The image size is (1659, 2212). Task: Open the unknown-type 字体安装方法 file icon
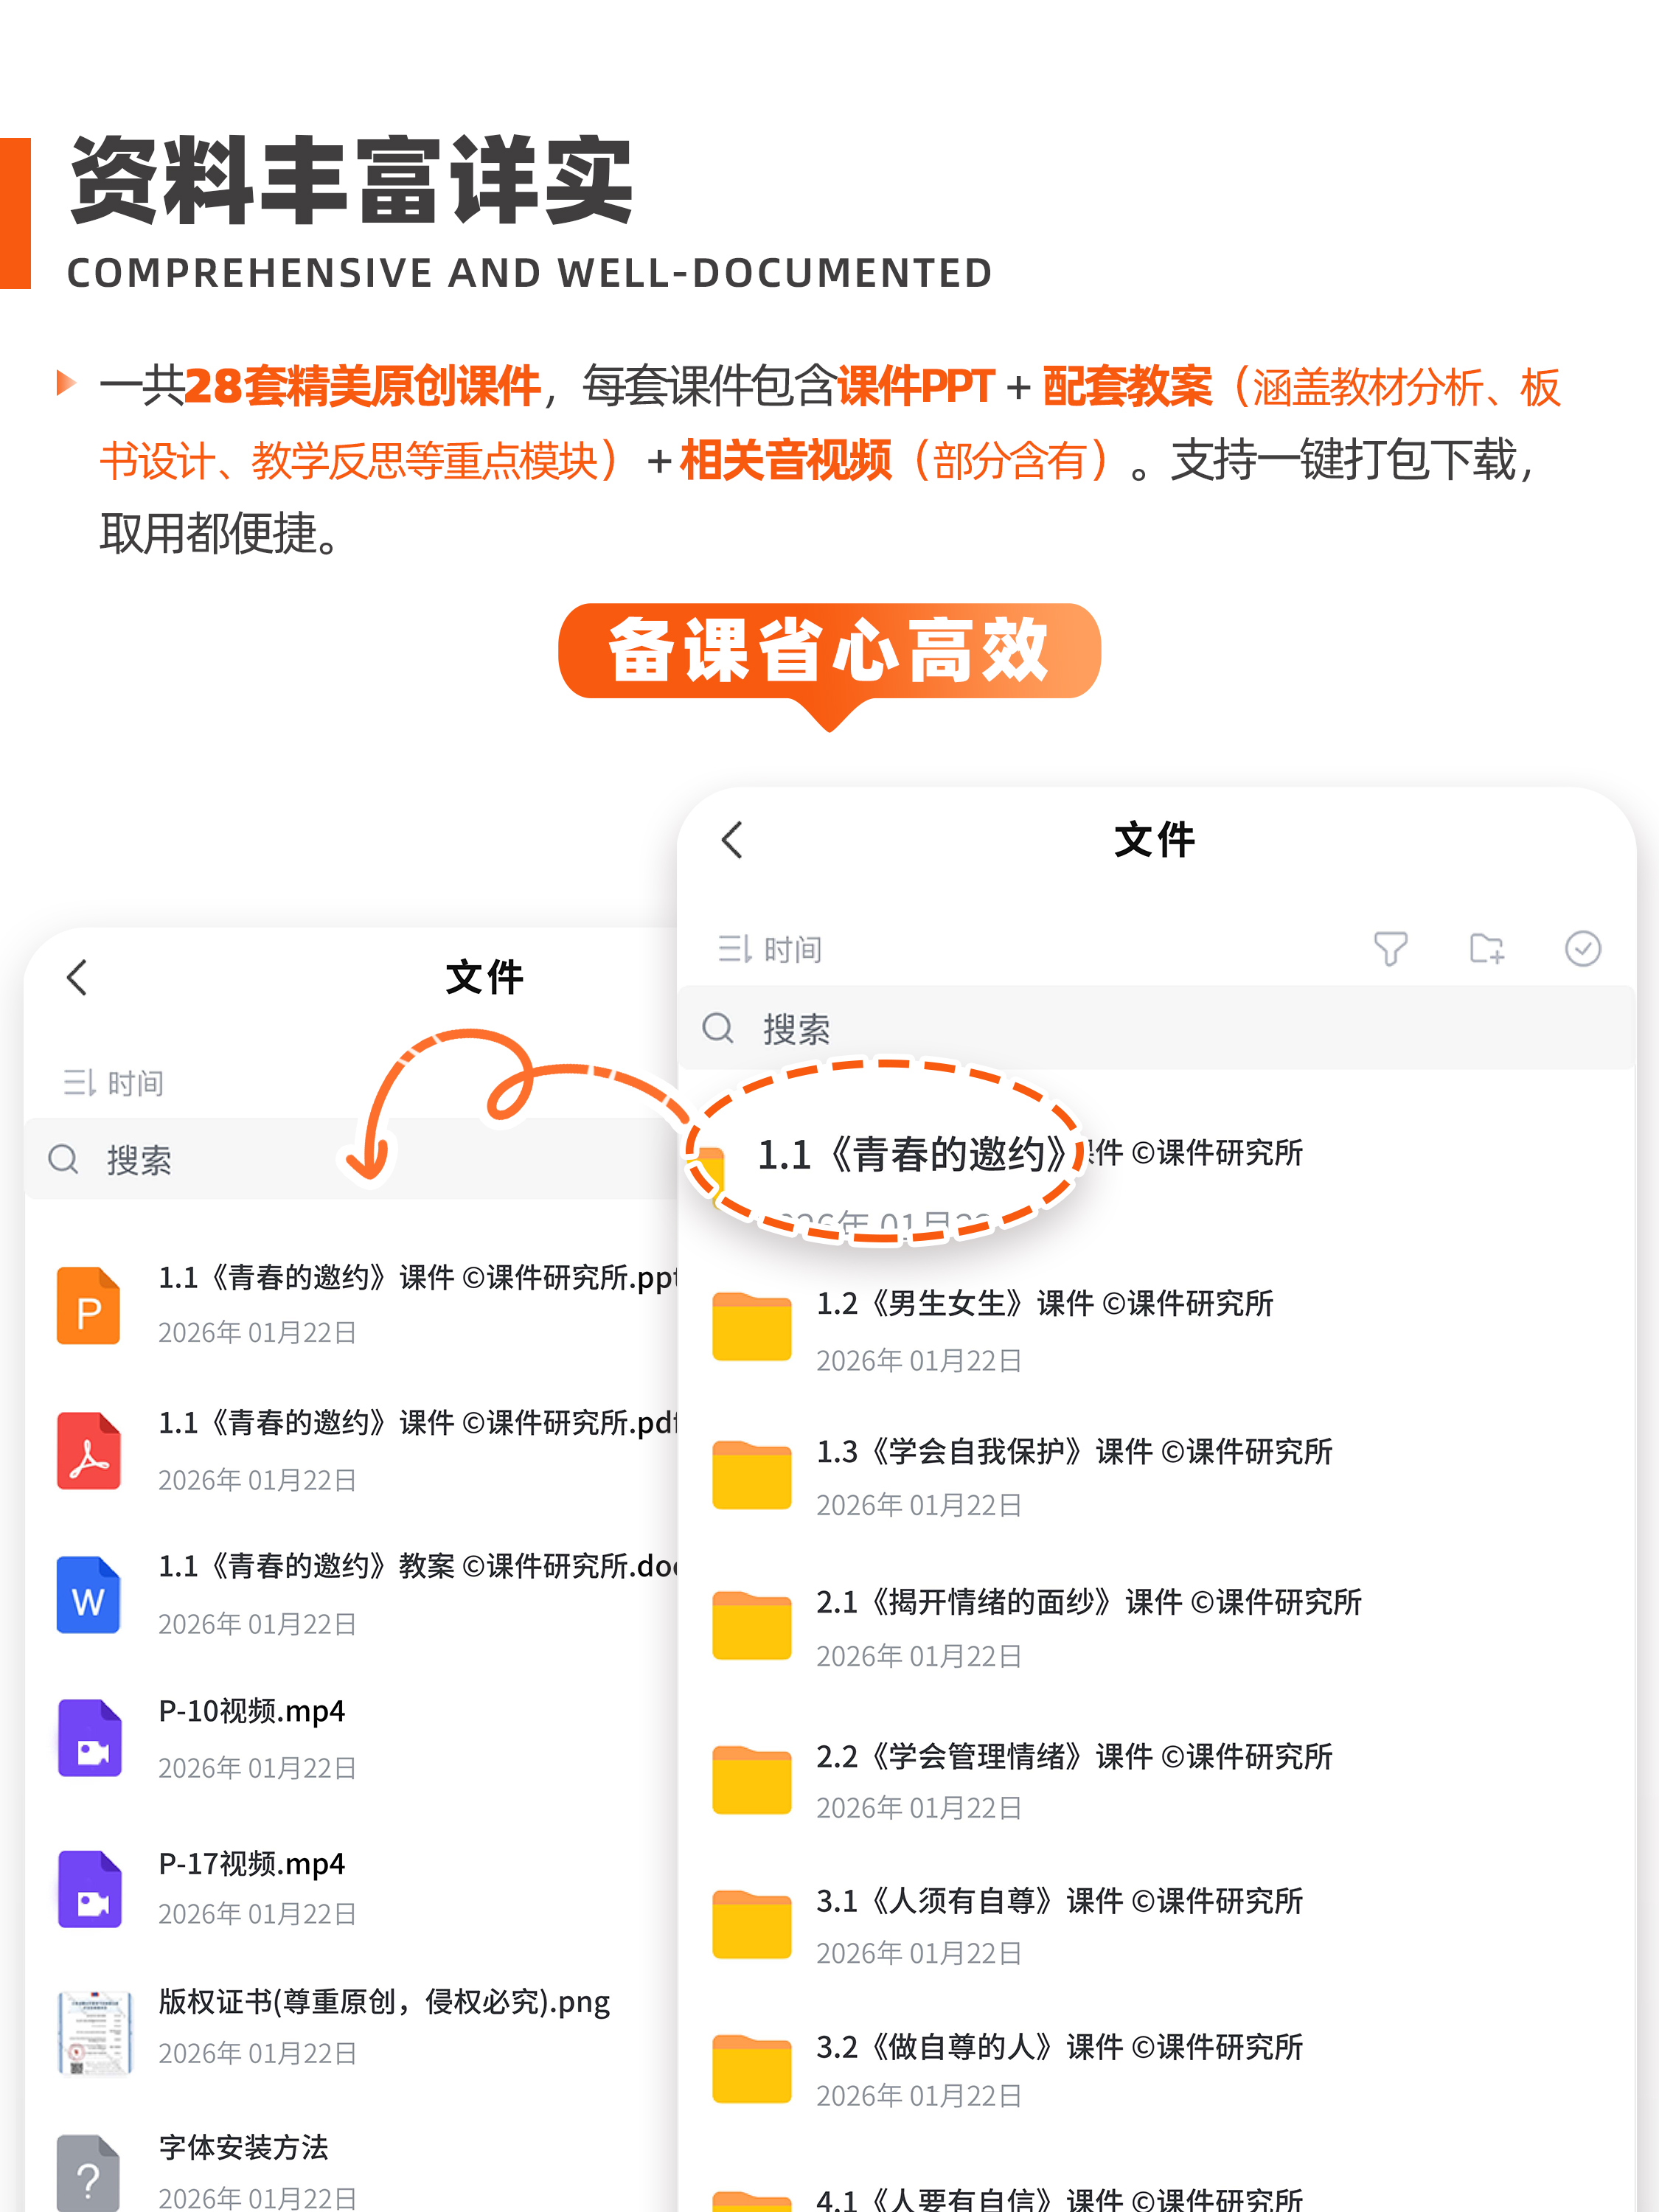(x=89, y=2172)
